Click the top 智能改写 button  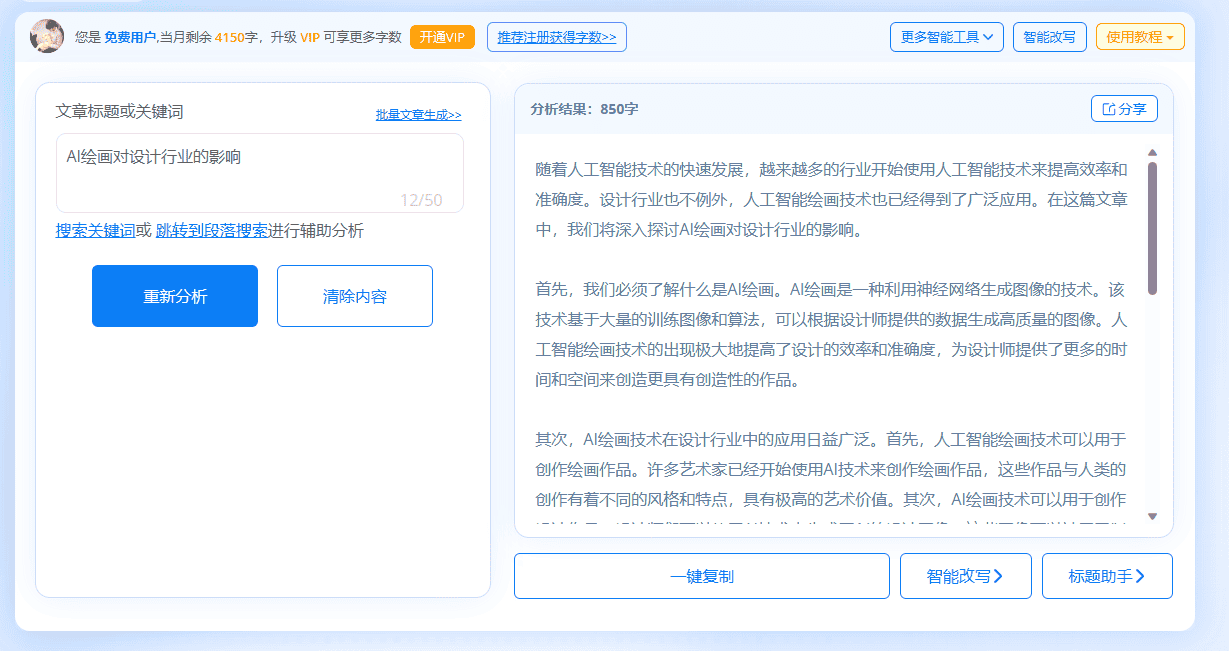pyautogui.click(x=1050, y=37)
